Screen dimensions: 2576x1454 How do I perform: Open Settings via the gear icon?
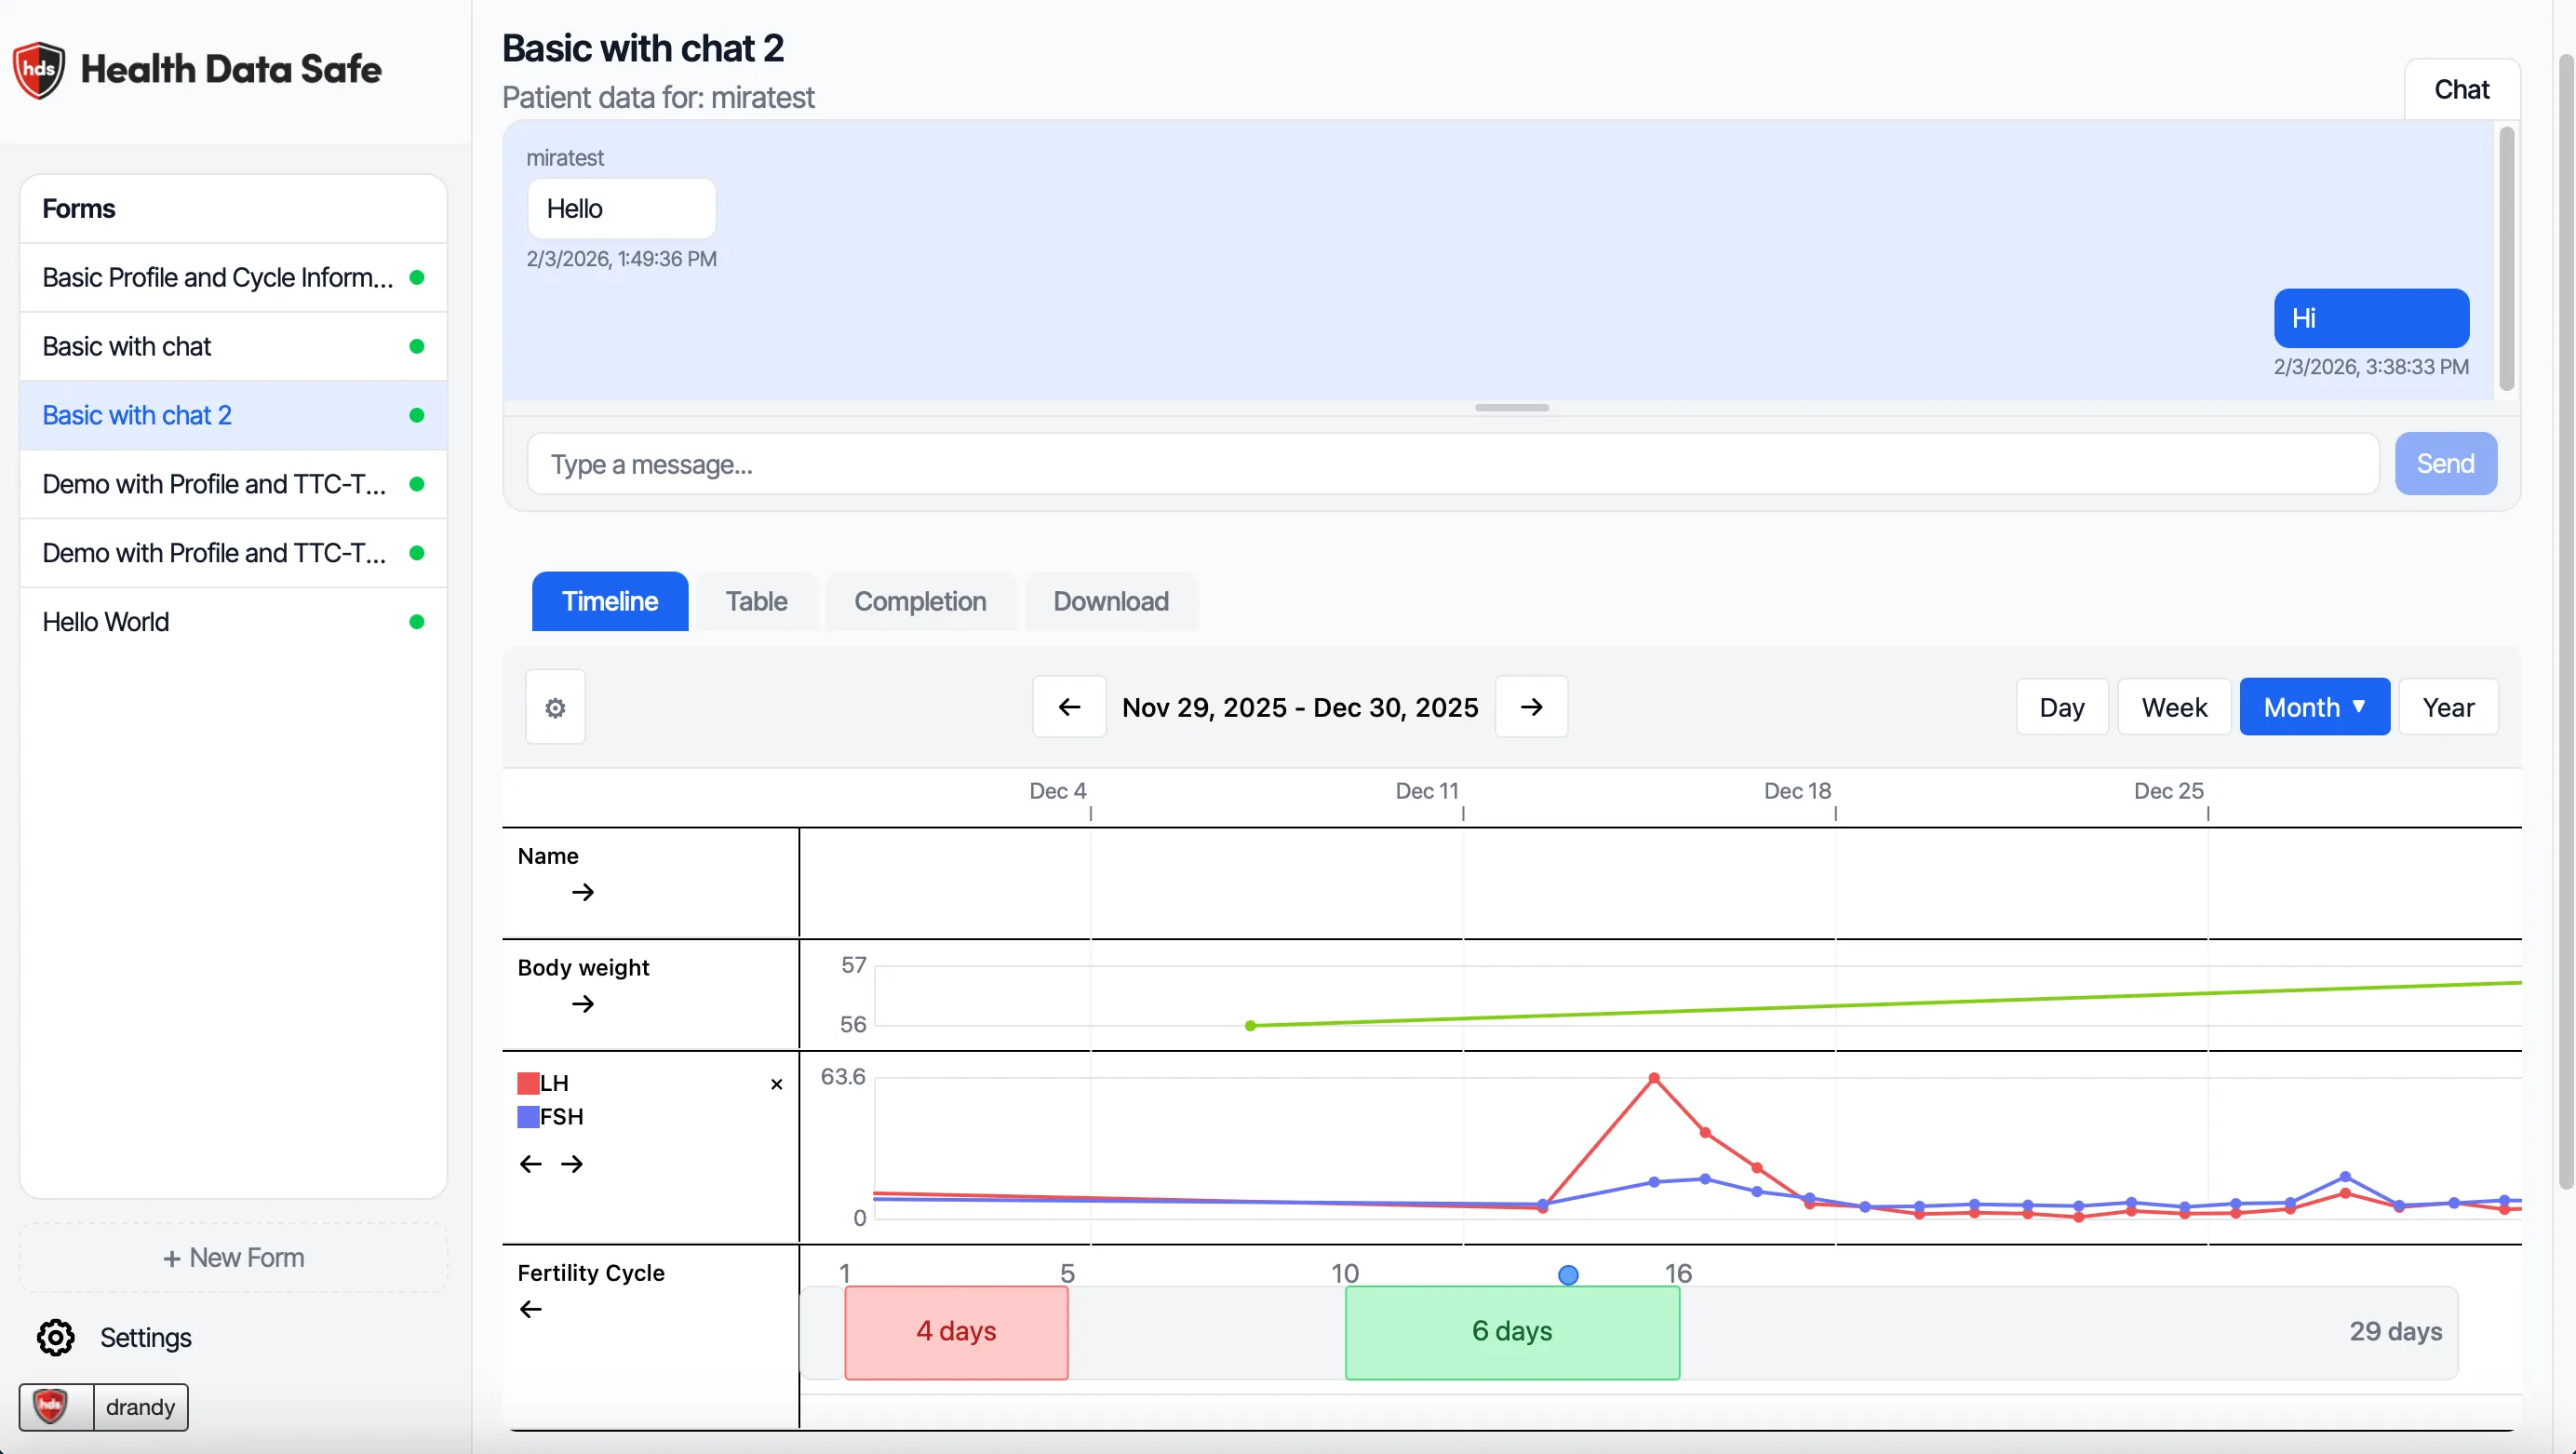pos(55,1337)
